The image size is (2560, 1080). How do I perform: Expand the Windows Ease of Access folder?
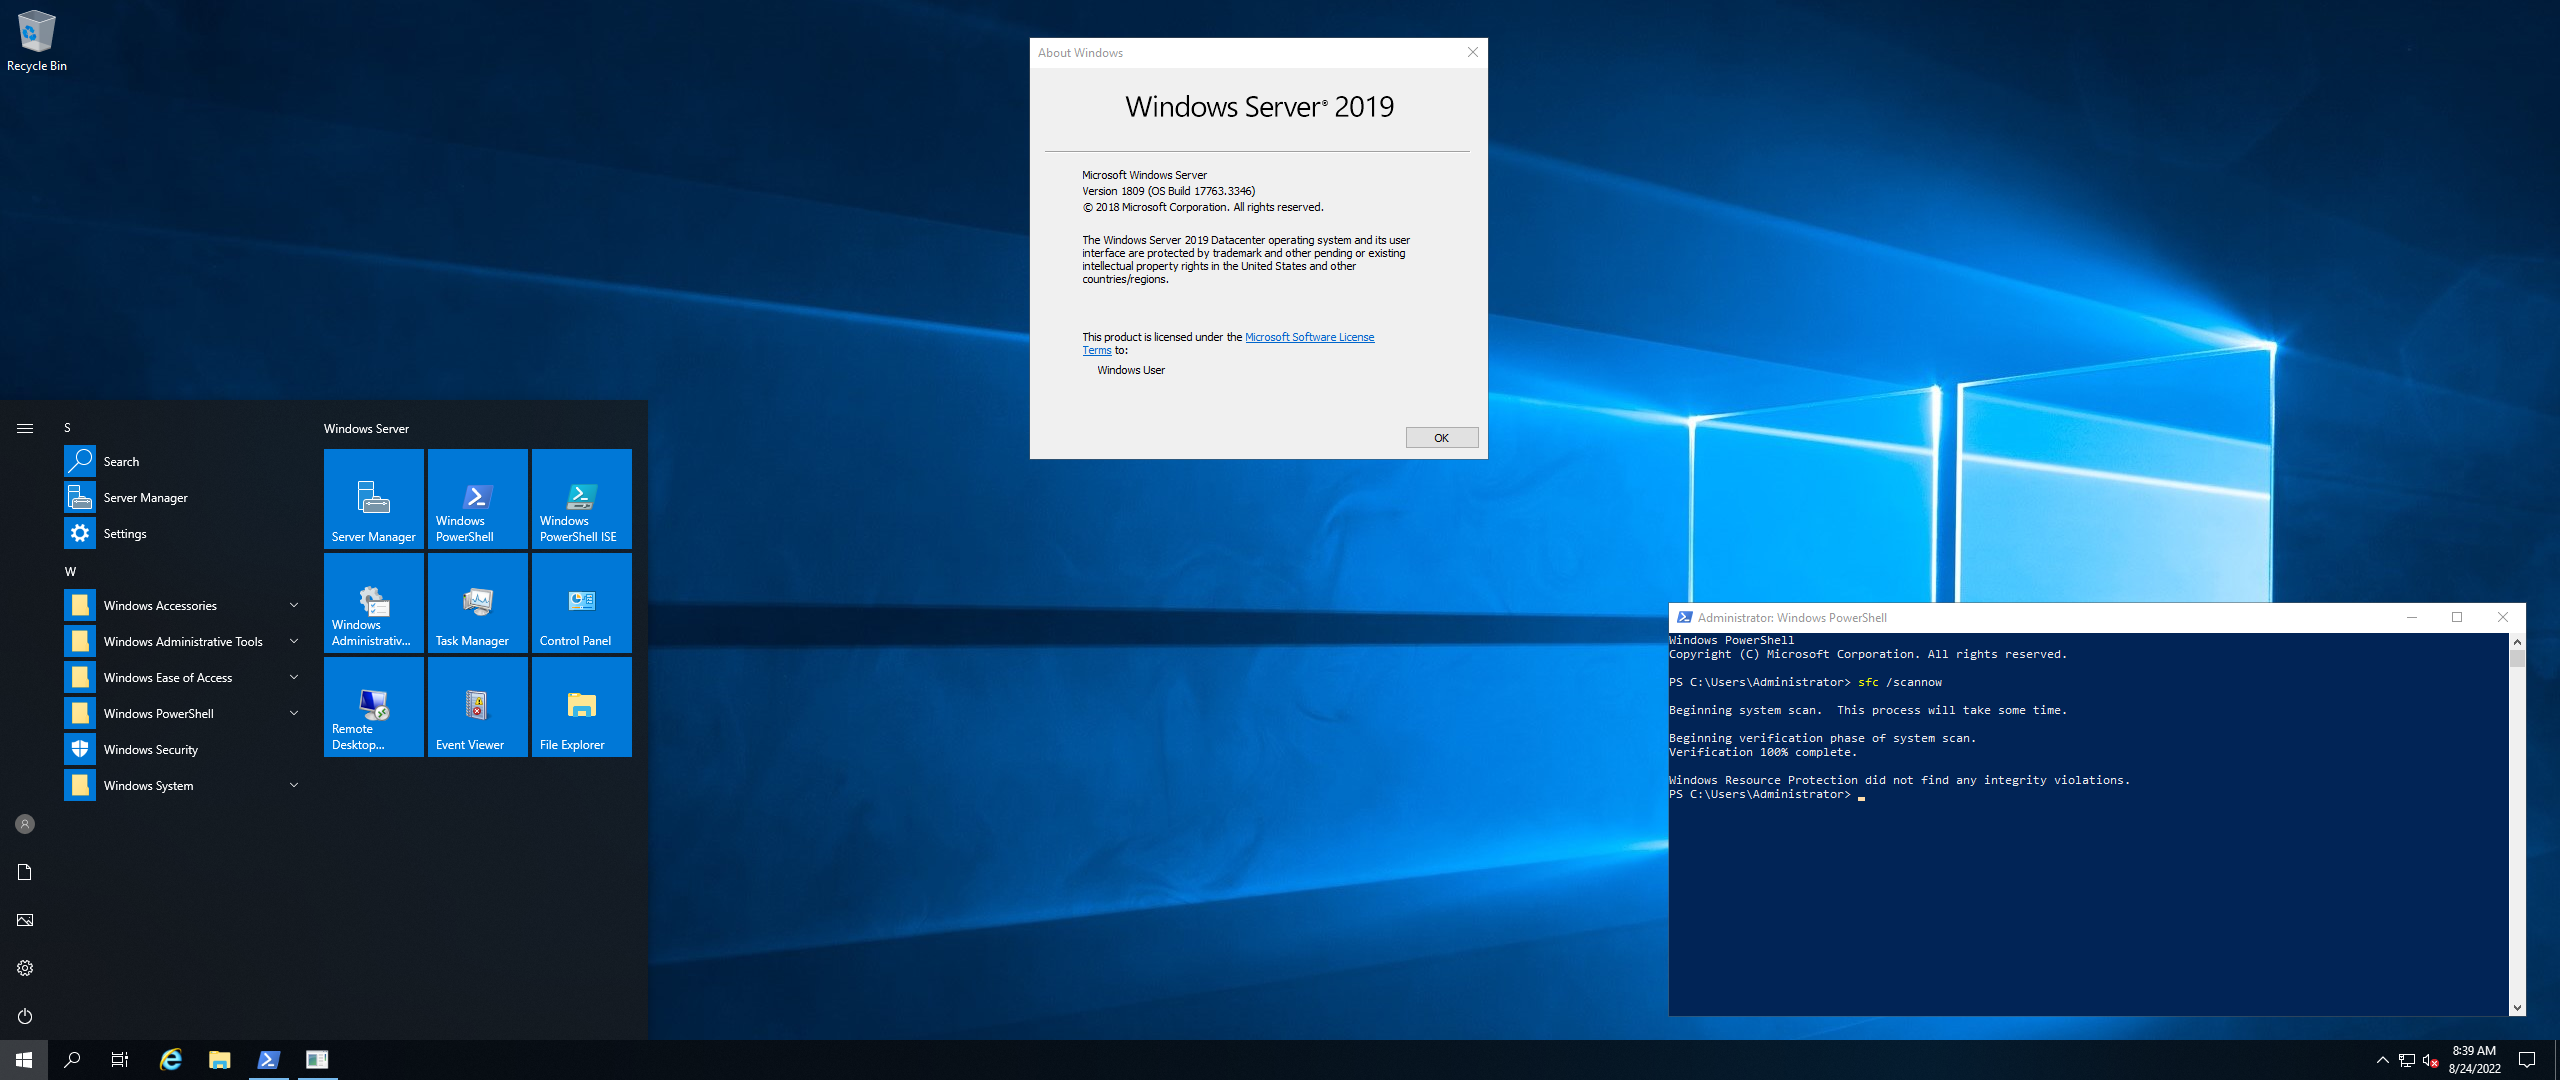pos(184,677)
